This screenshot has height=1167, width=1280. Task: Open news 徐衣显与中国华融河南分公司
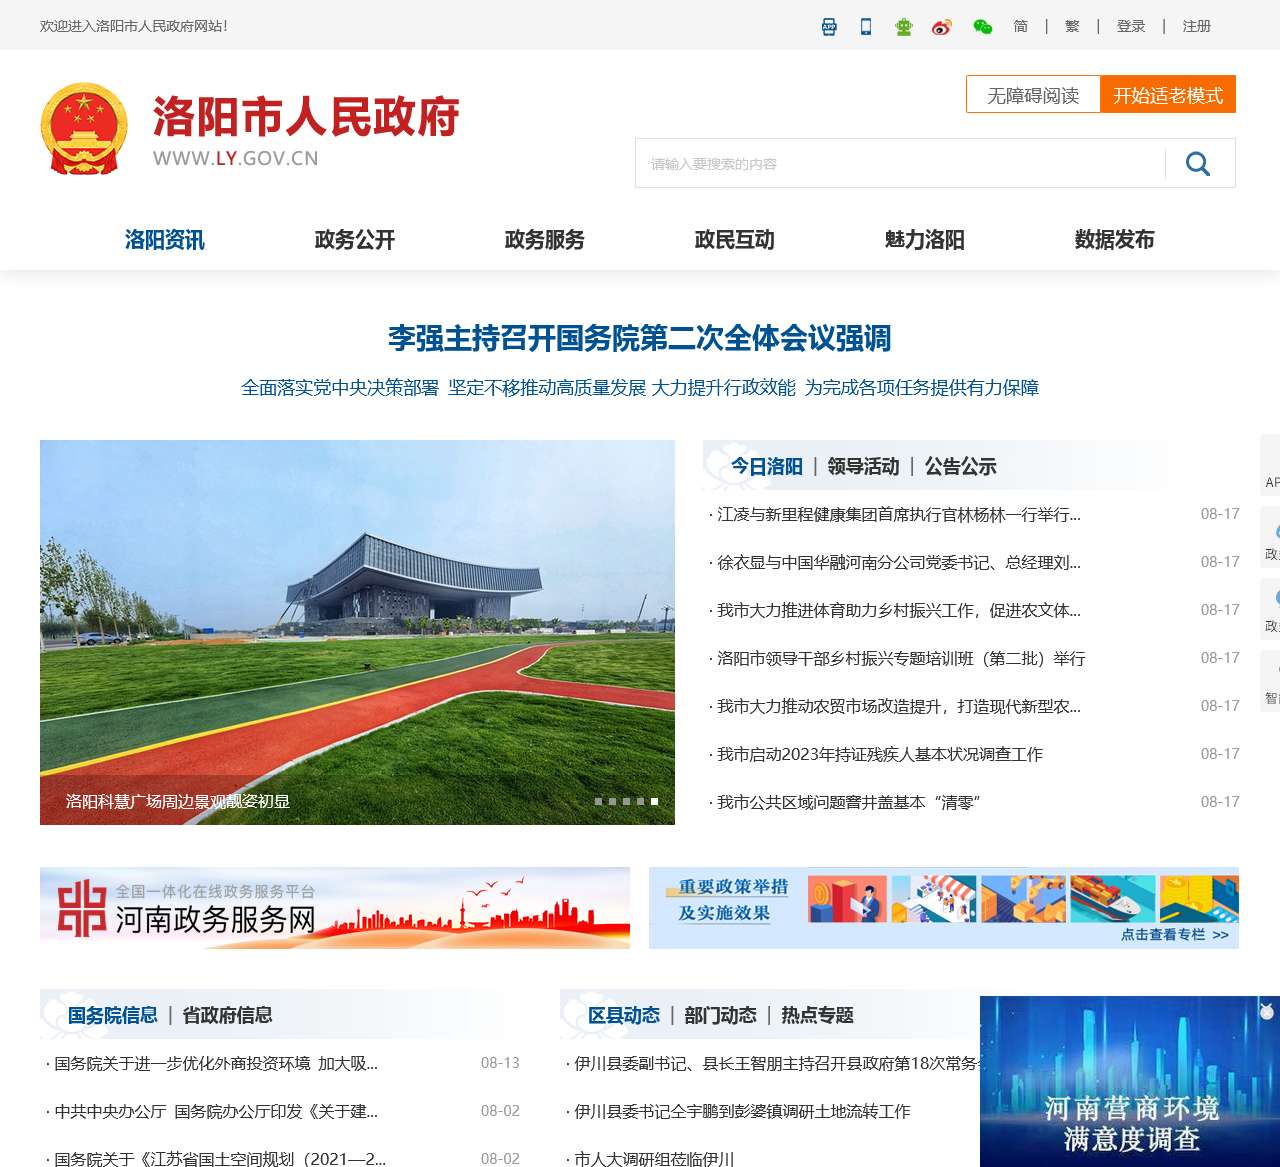click(898, 563)
